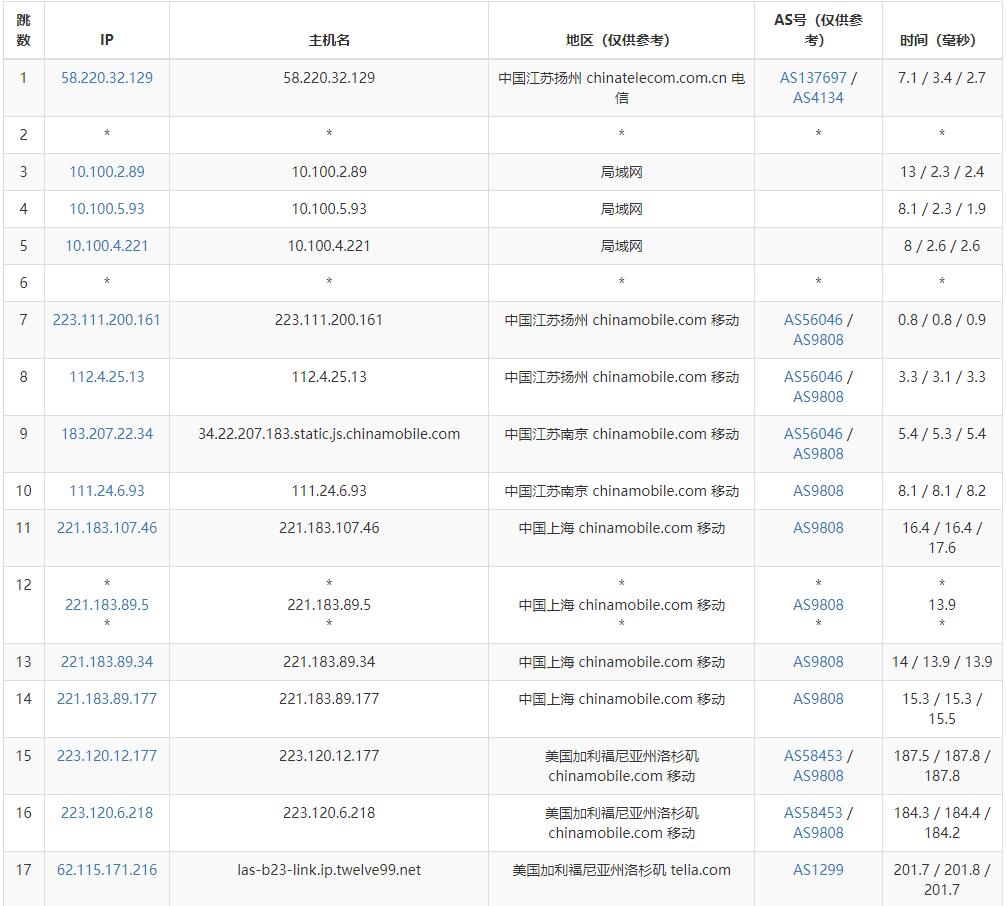Screen dimensions: 1007x906
Task: Select region text 美国加利福尼亚州洛杉矶 telia.com
Action: coord(621,869)
